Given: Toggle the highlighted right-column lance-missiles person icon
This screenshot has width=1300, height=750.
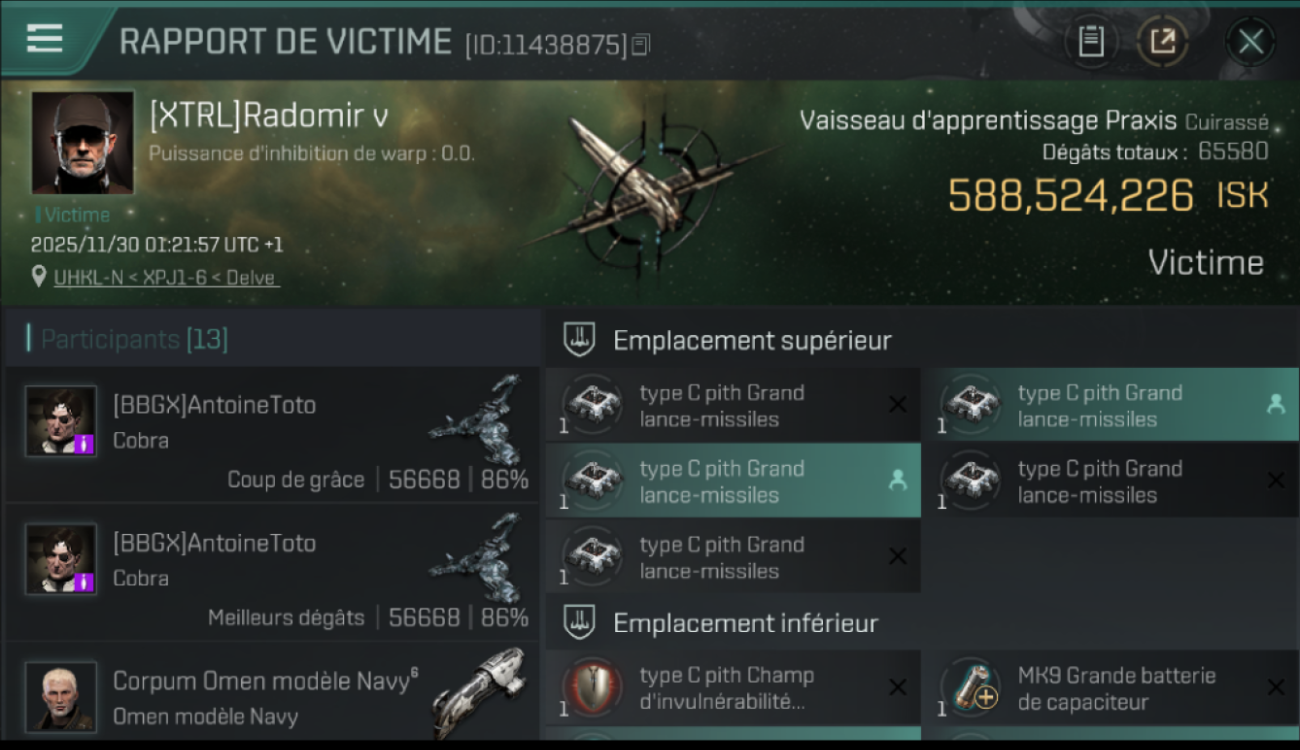Looking at the screenshot, I should tap(1275, 404).
